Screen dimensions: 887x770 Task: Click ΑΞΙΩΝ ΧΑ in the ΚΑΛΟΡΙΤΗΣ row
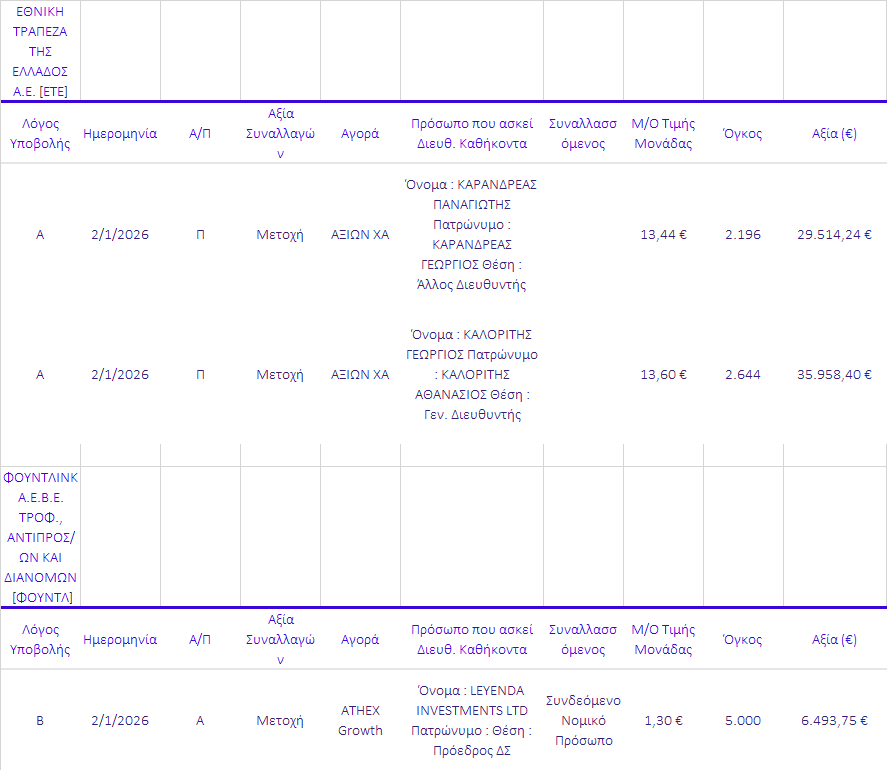point(360,375)
